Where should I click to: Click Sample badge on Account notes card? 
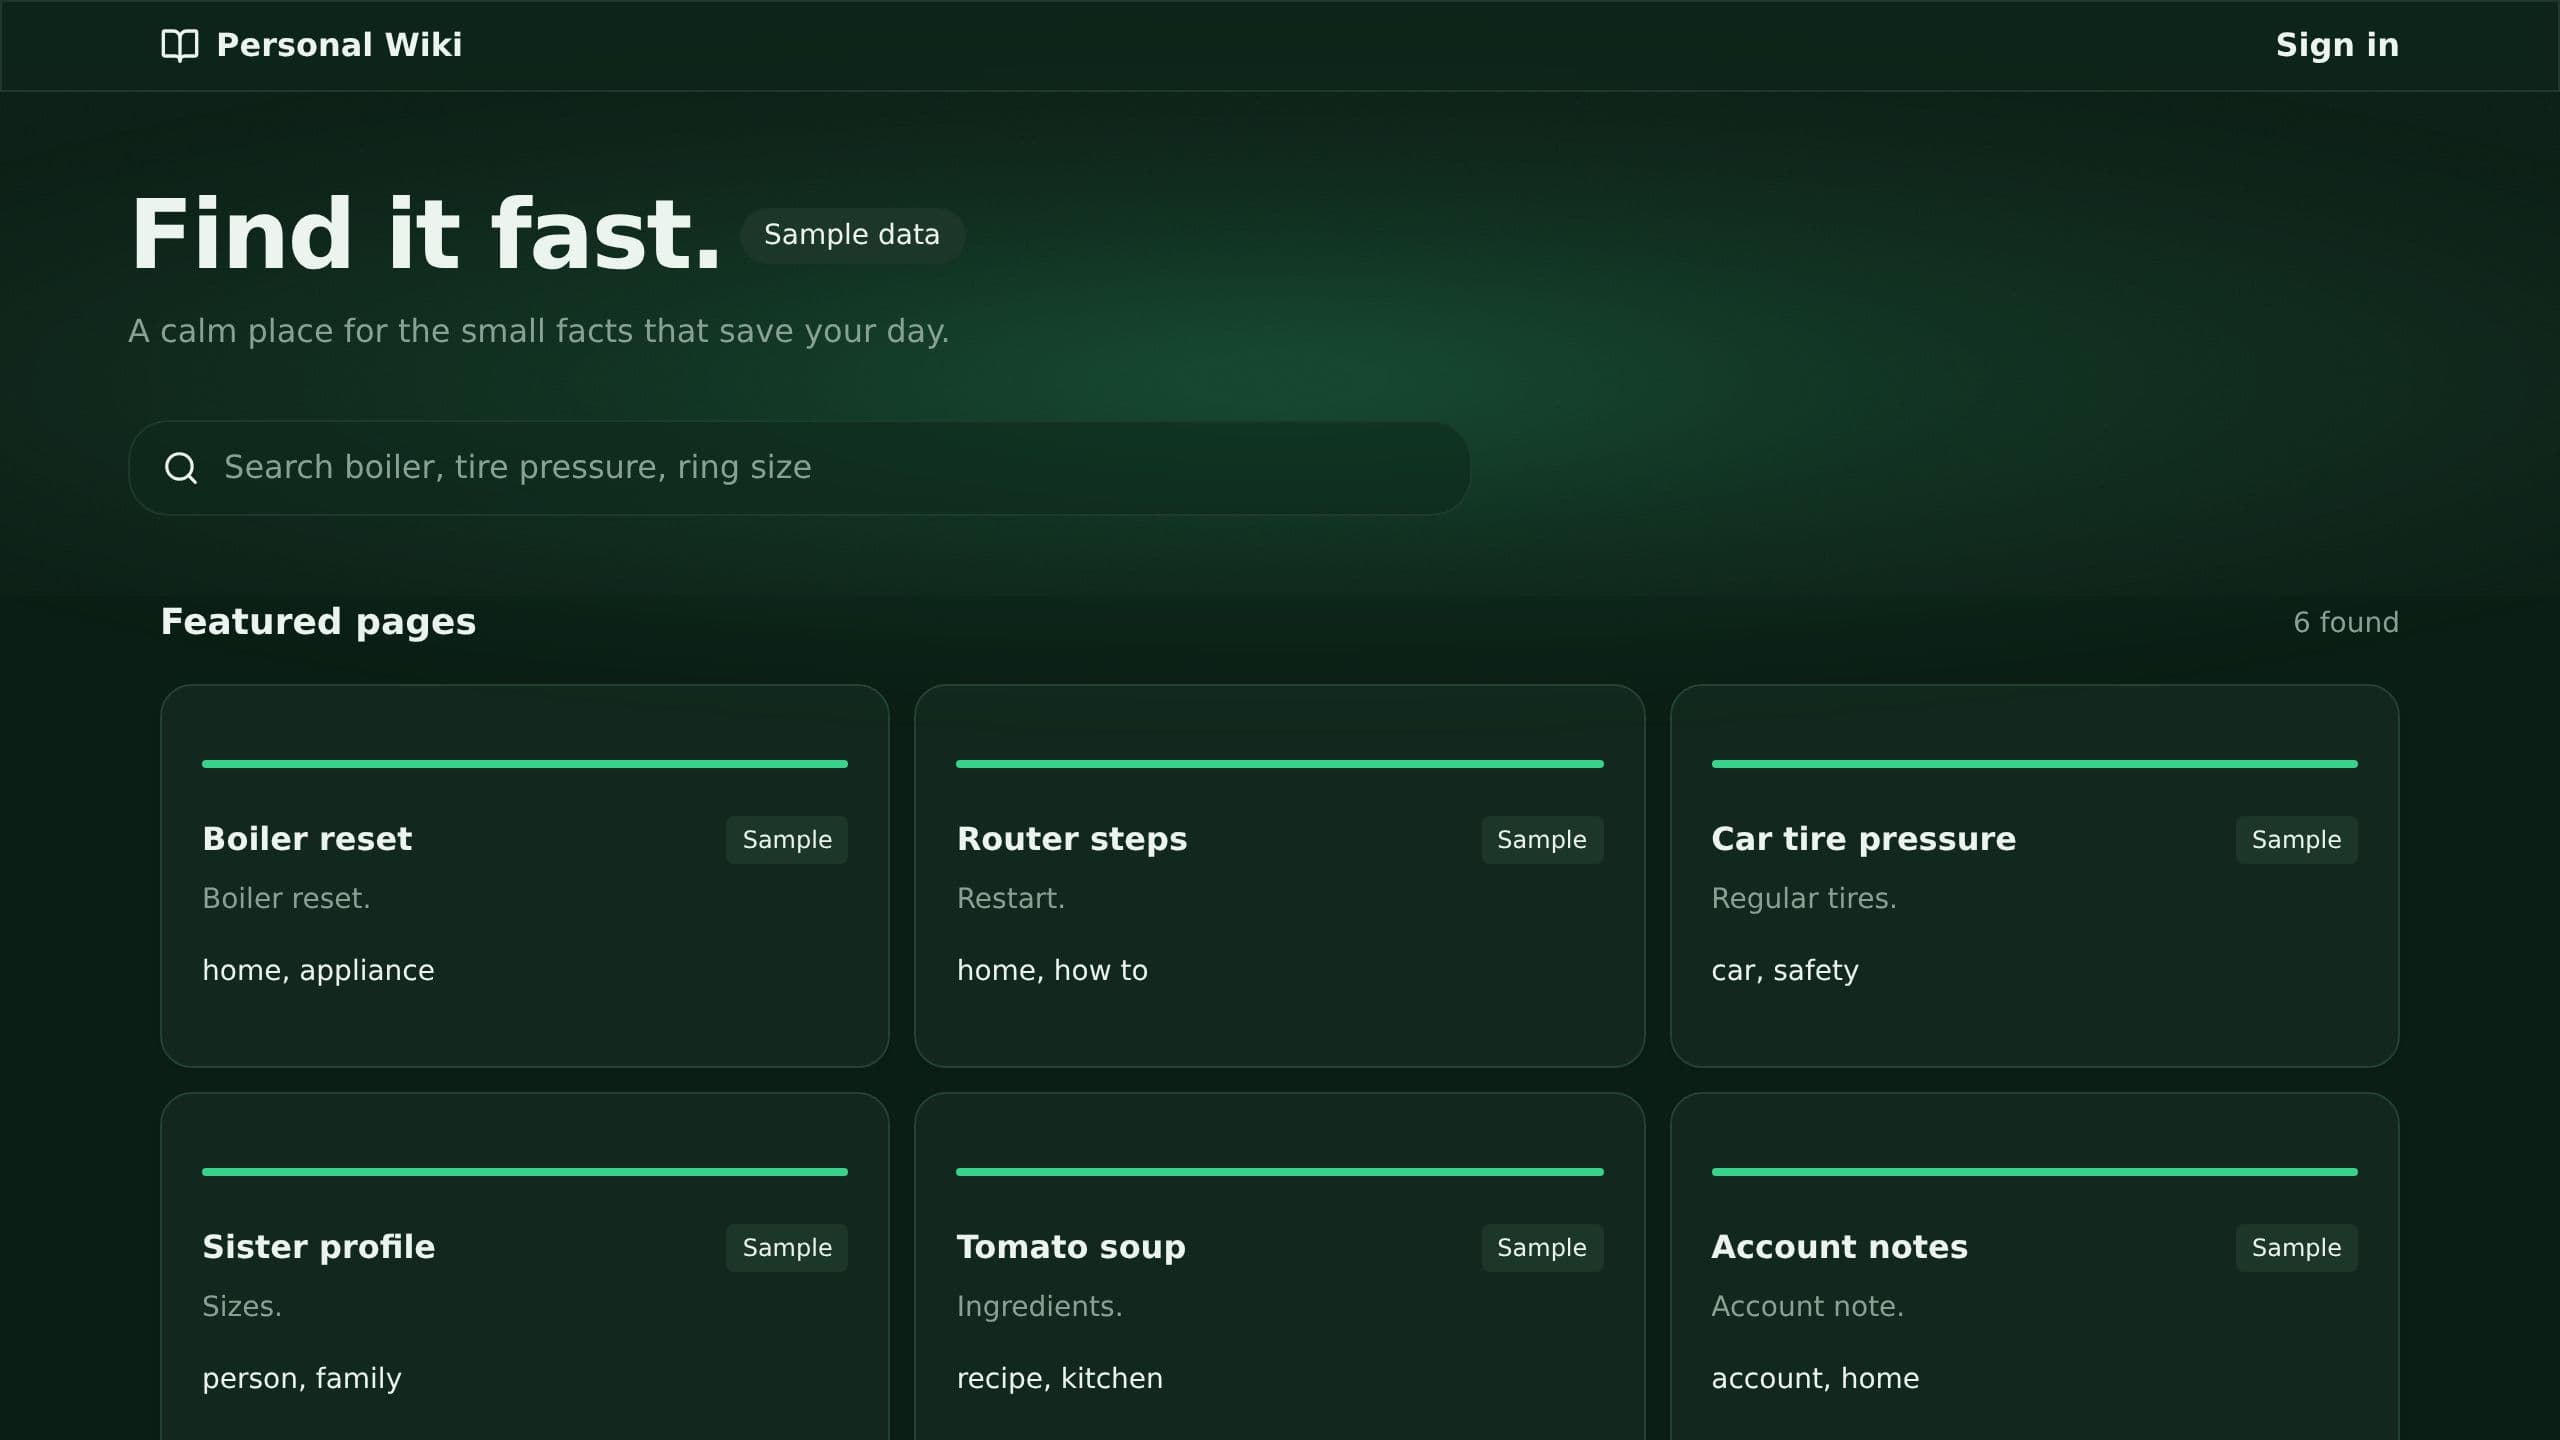coord(2296,1248)
